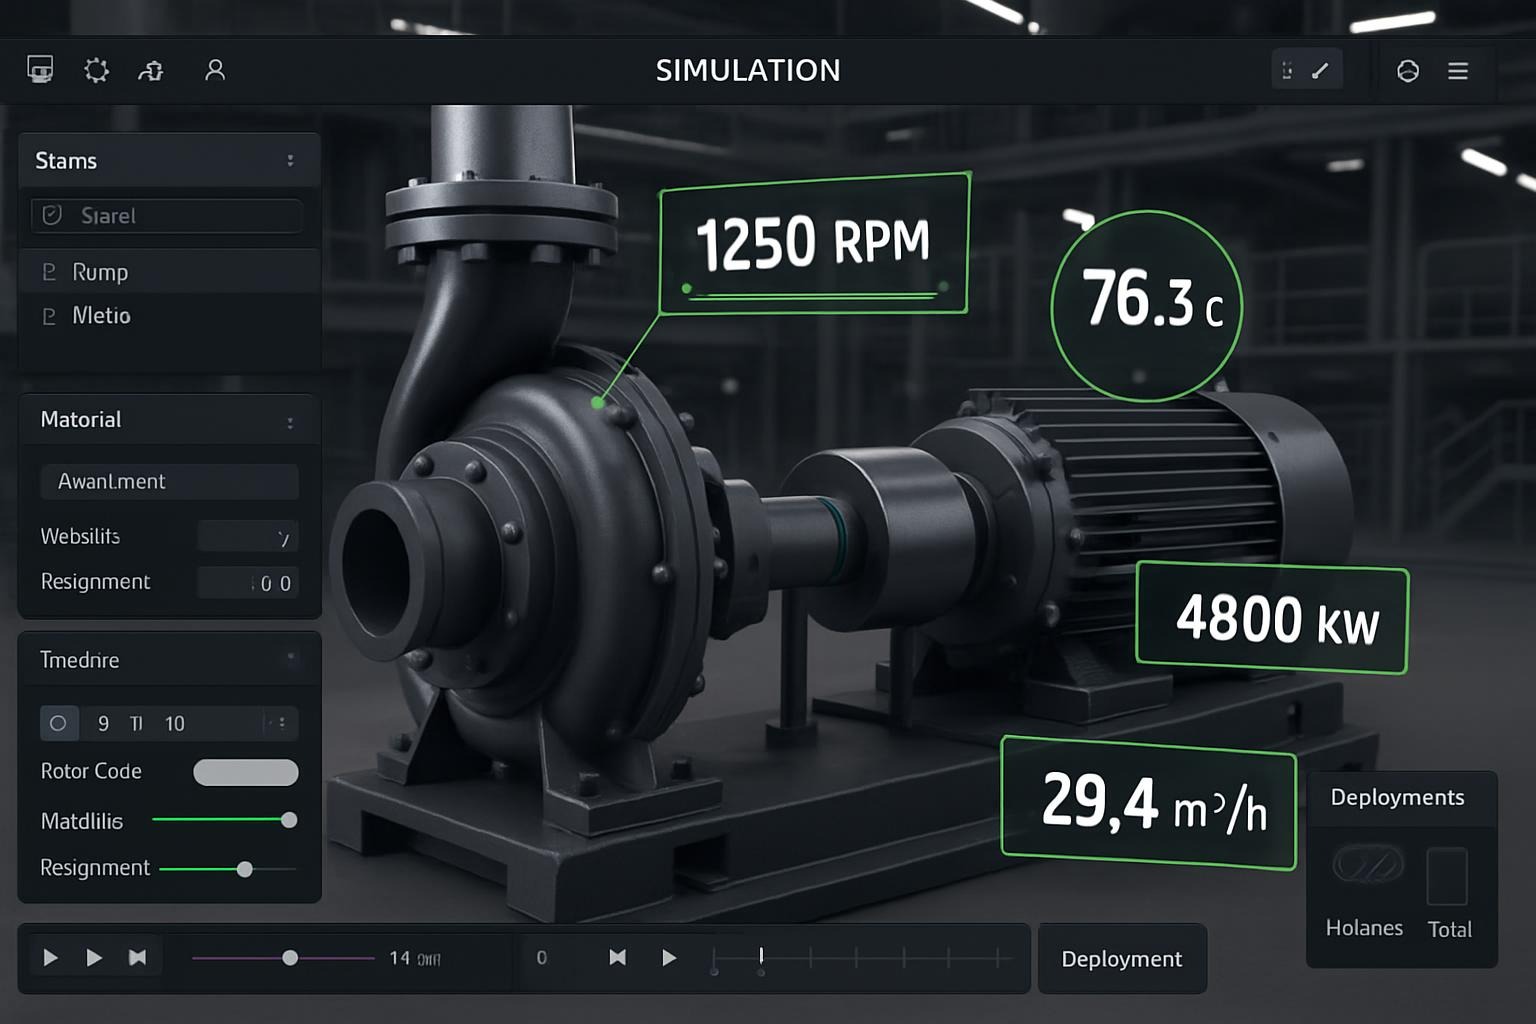Click the Total deployment icon
Screen dimensions: 1536x1024
(1447, 876)
